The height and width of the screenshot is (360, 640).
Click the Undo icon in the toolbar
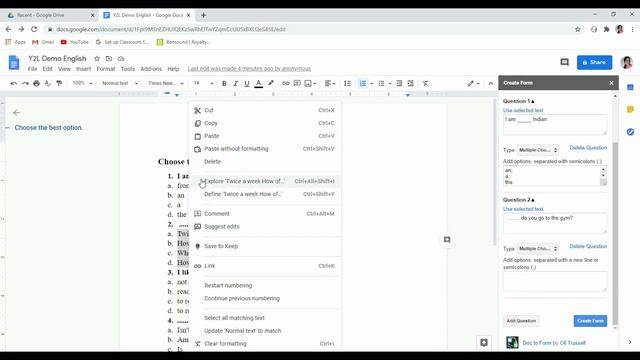tap(13, 83)
